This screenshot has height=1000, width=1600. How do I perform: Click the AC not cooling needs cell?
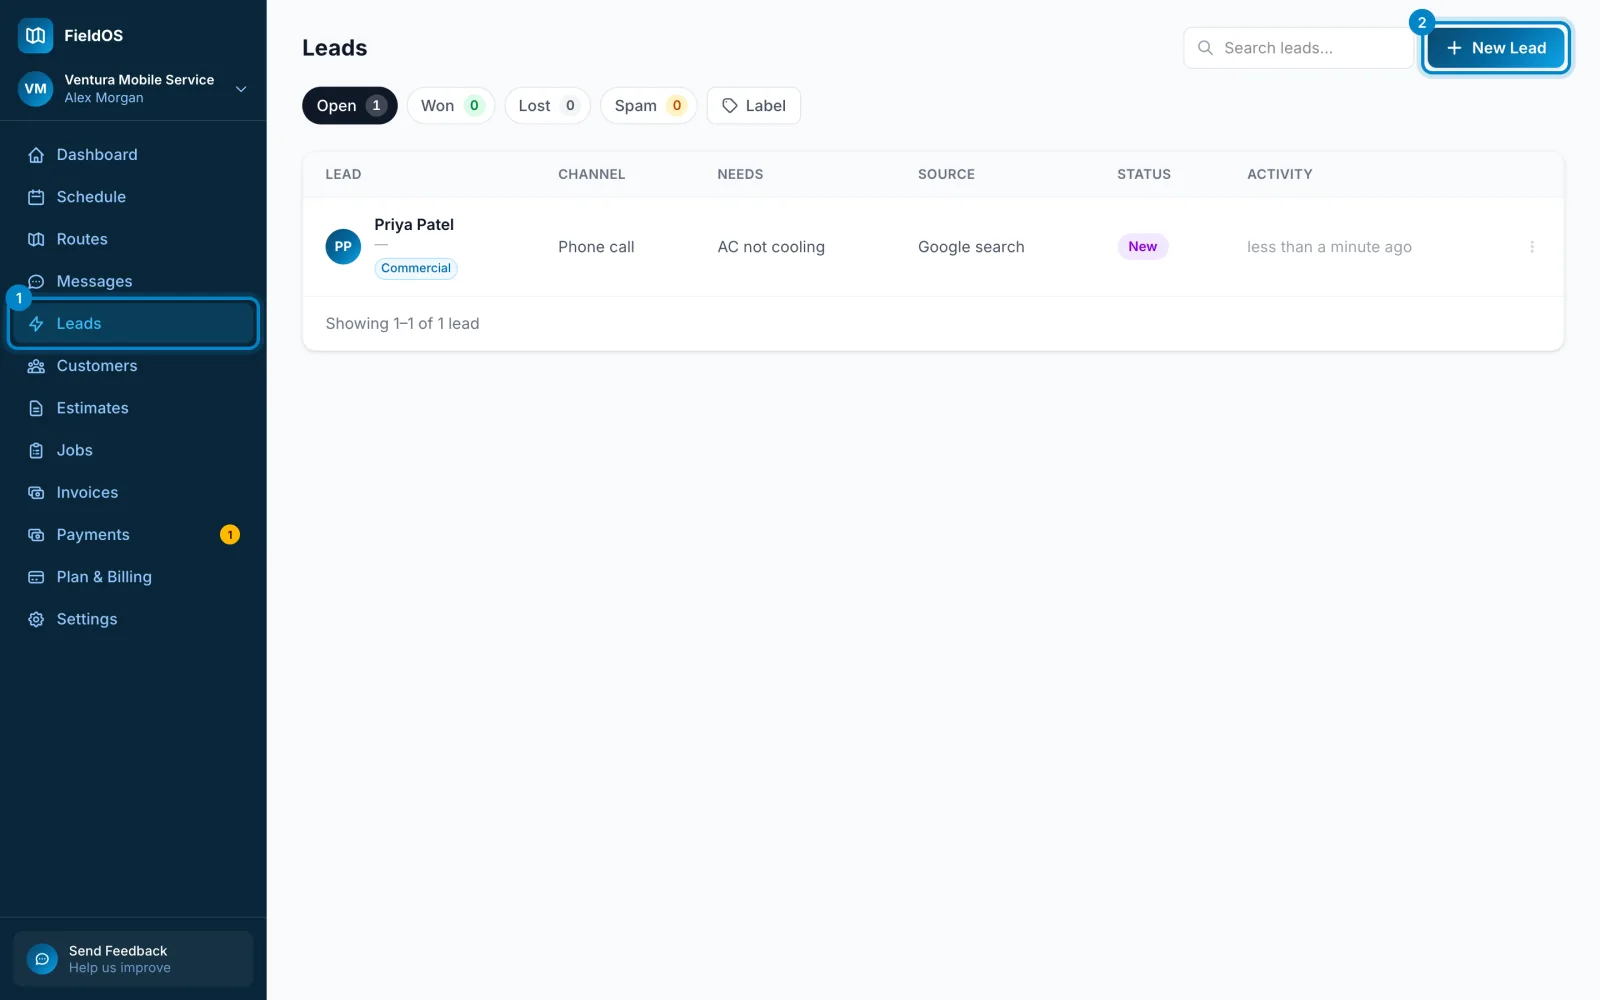coord(771,247)
